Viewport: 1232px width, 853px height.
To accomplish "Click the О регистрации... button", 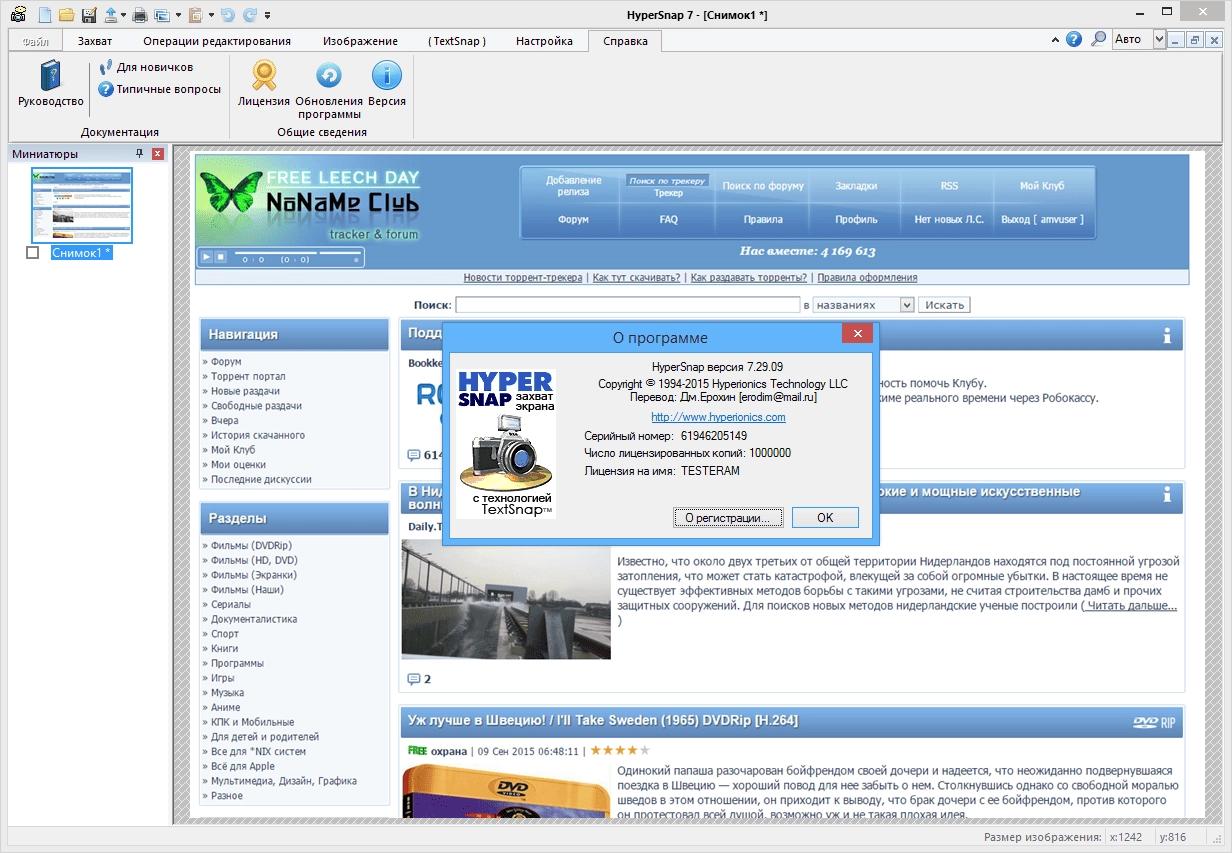I will 728,518.
